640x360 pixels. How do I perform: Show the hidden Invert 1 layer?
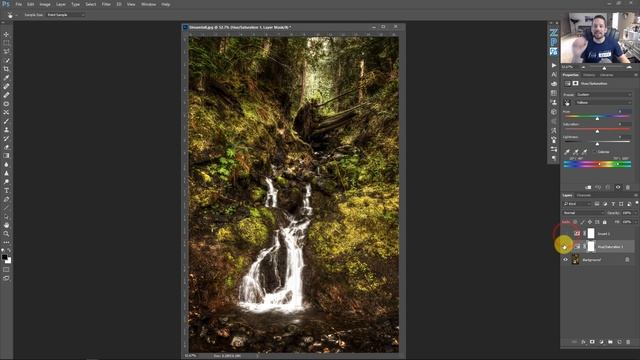(565, 233)
